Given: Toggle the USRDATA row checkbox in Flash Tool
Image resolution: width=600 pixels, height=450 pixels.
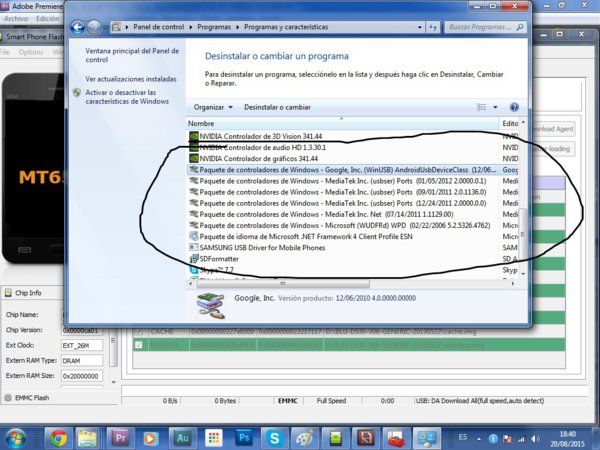Looking at the screenshot, I should tap(139, 345).
